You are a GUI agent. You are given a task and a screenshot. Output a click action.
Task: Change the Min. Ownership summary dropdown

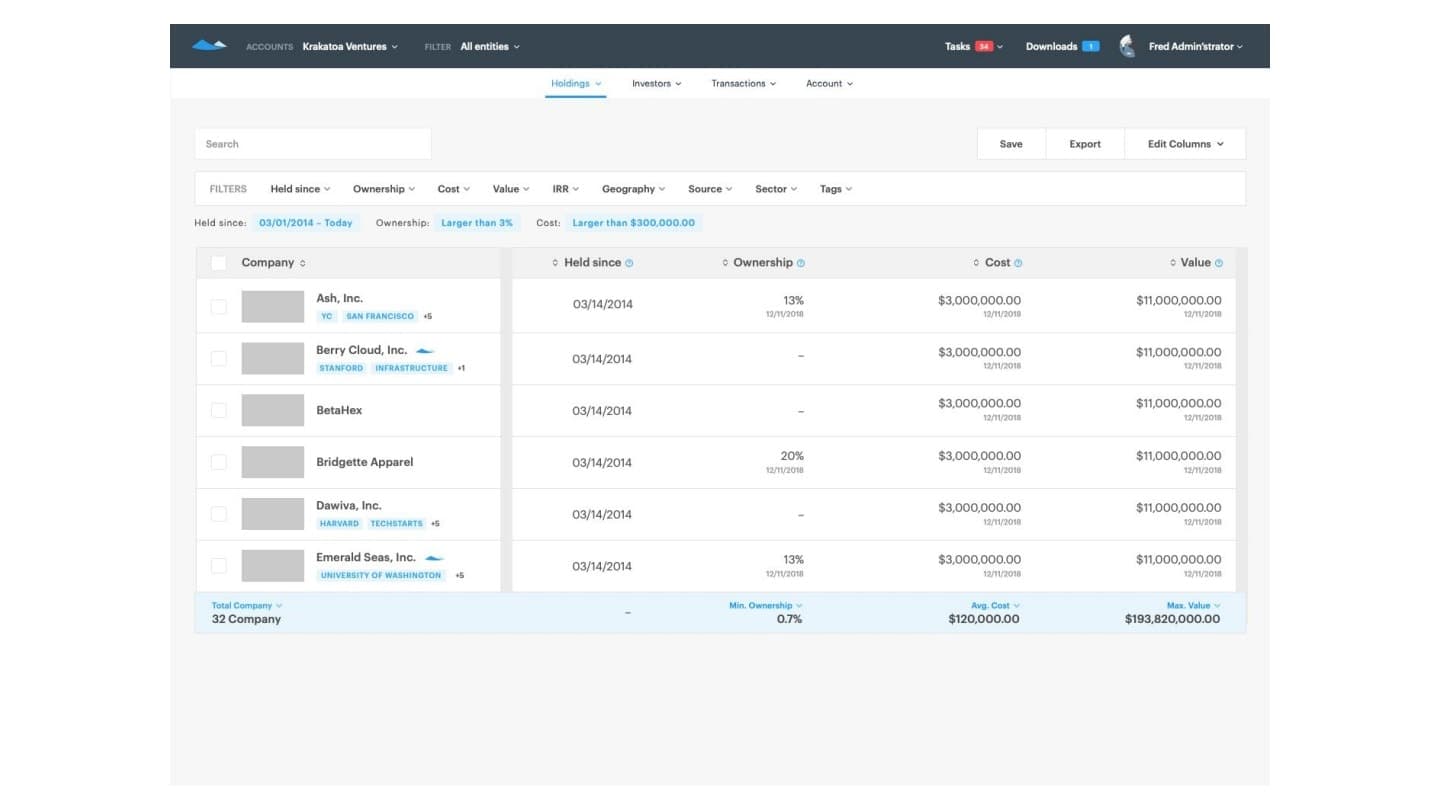pyautogui.click(x=766, y=605)
